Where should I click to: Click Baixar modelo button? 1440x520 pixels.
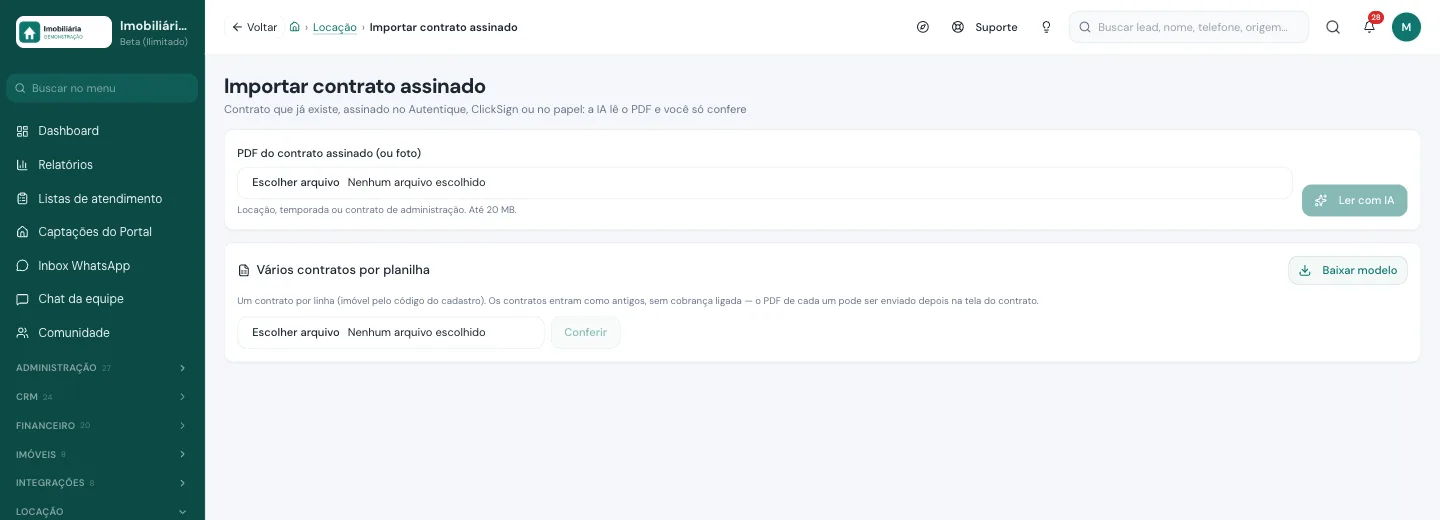pos(1348,270)
